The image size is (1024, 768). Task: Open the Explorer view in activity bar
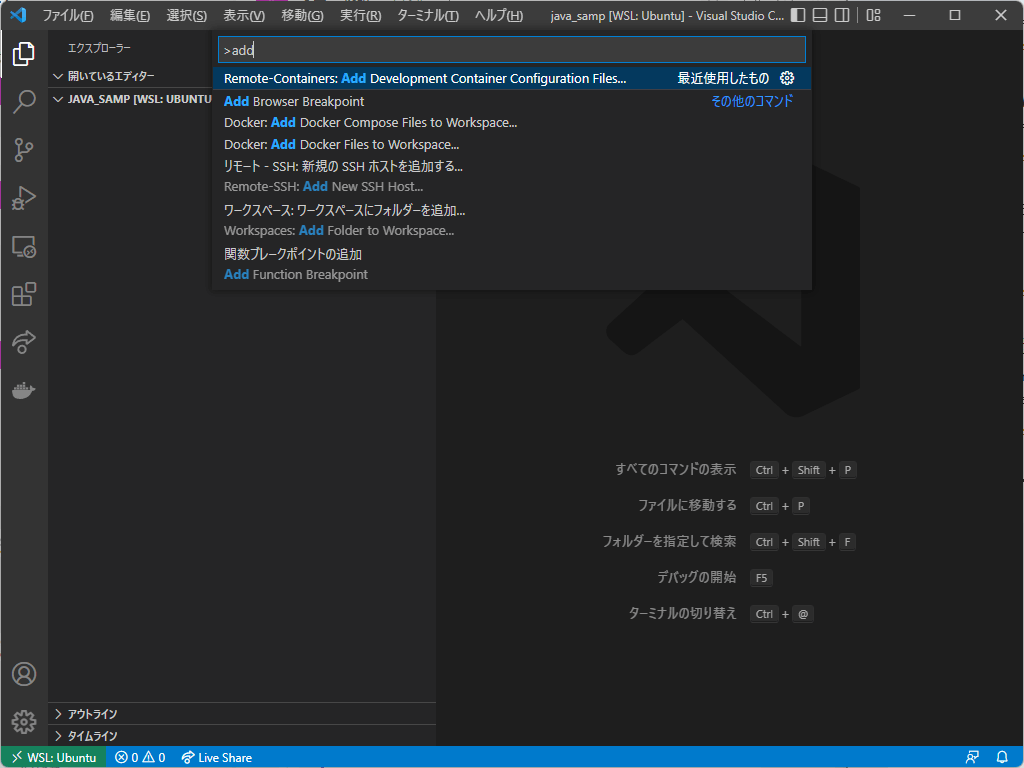tap(24, 54)
